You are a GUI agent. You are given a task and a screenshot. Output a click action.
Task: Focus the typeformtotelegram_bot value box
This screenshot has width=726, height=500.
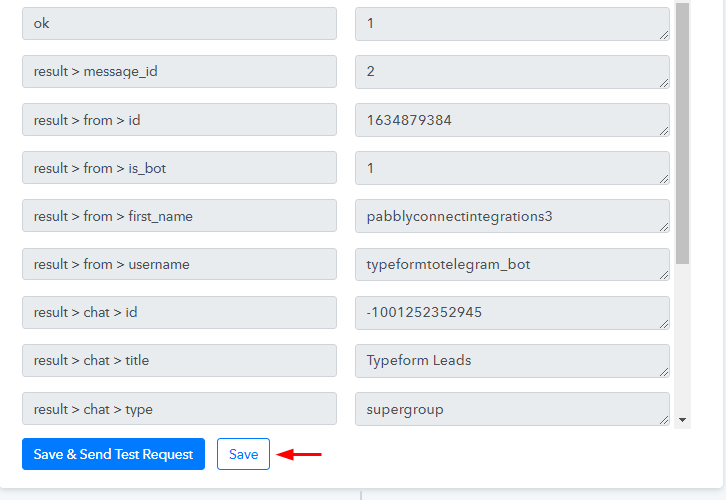512,264
